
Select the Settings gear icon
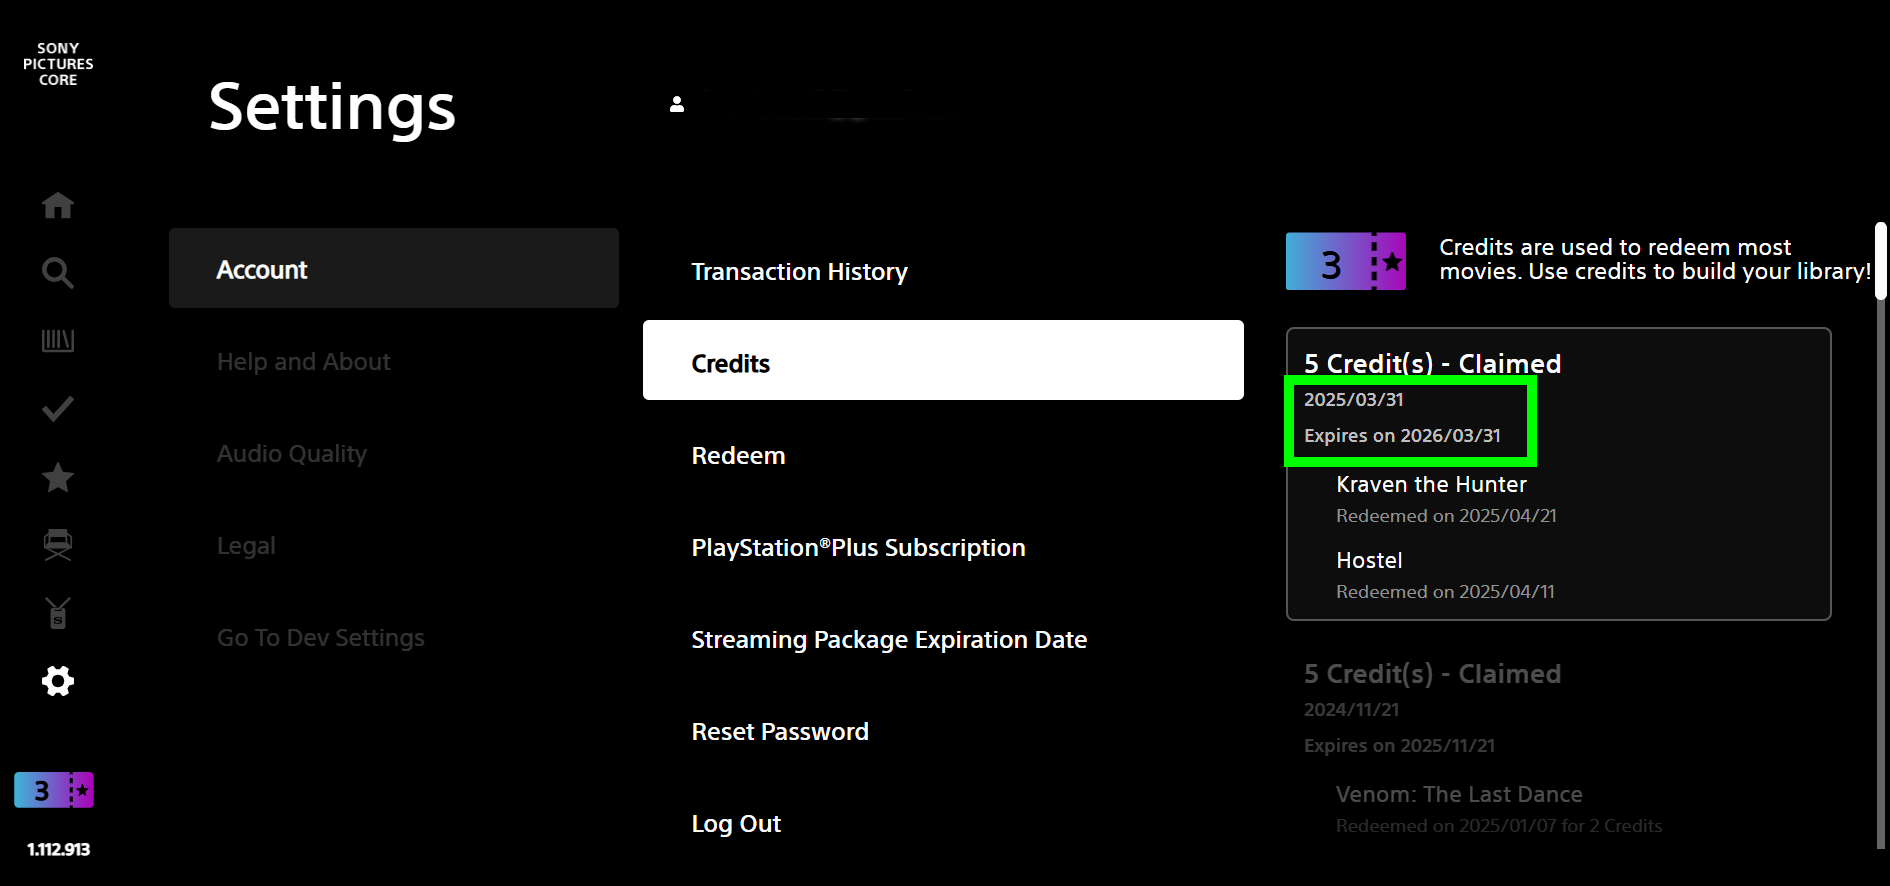(58, 681)
